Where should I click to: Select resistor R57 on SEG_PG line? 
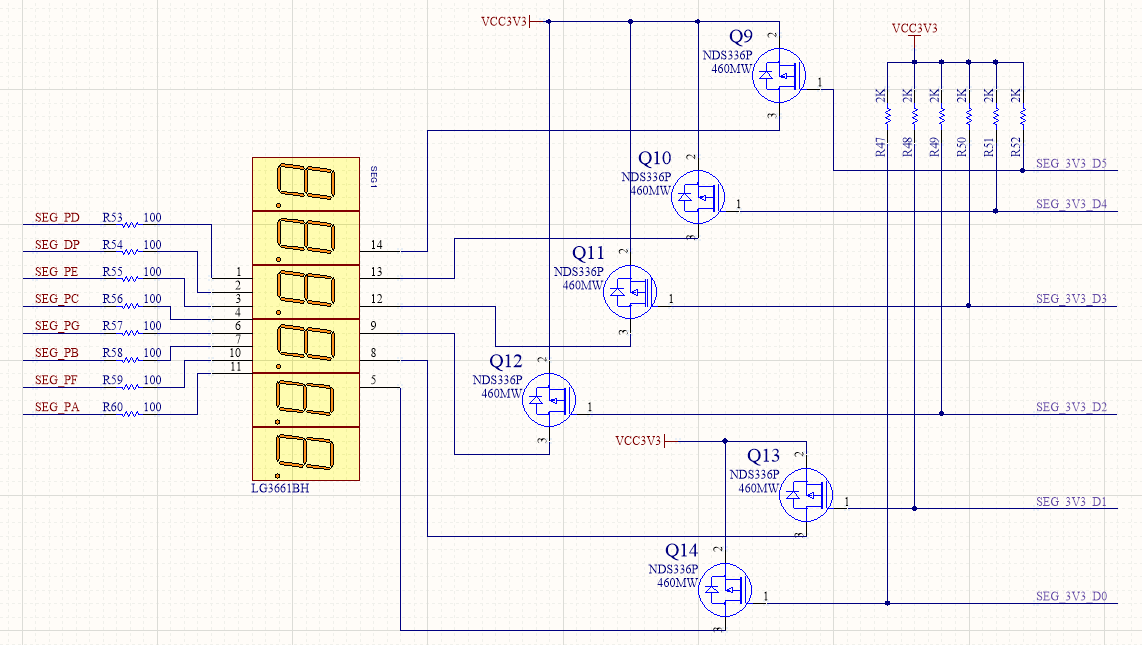click(x=130, y=333)
